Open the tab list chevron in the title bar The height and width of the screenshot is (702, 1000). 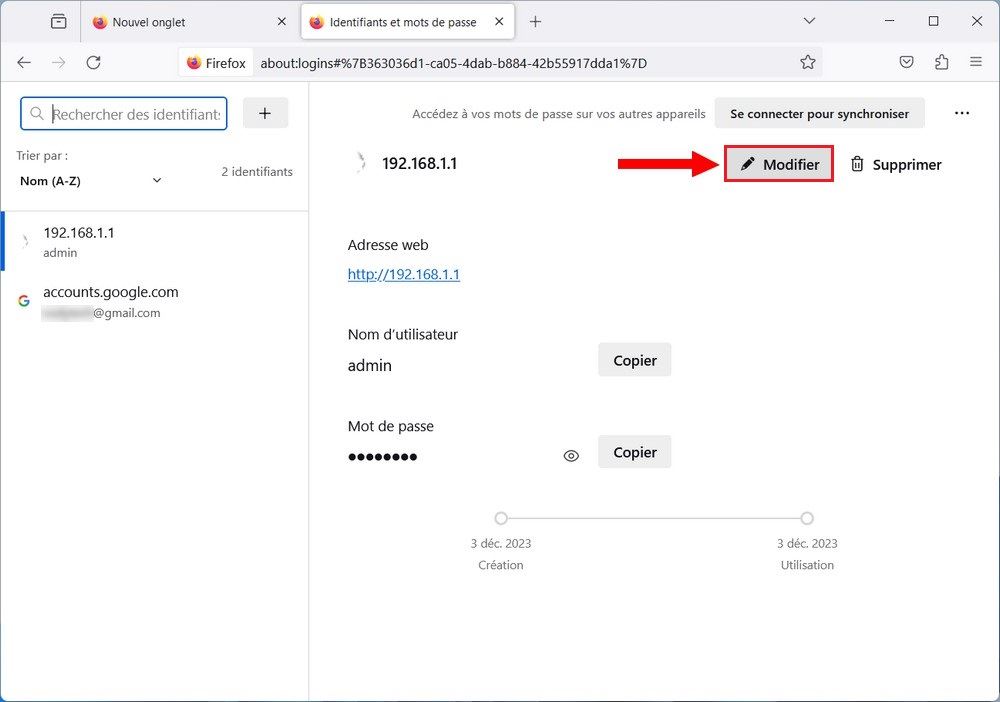pyautogui.click(x=808, y=20)
